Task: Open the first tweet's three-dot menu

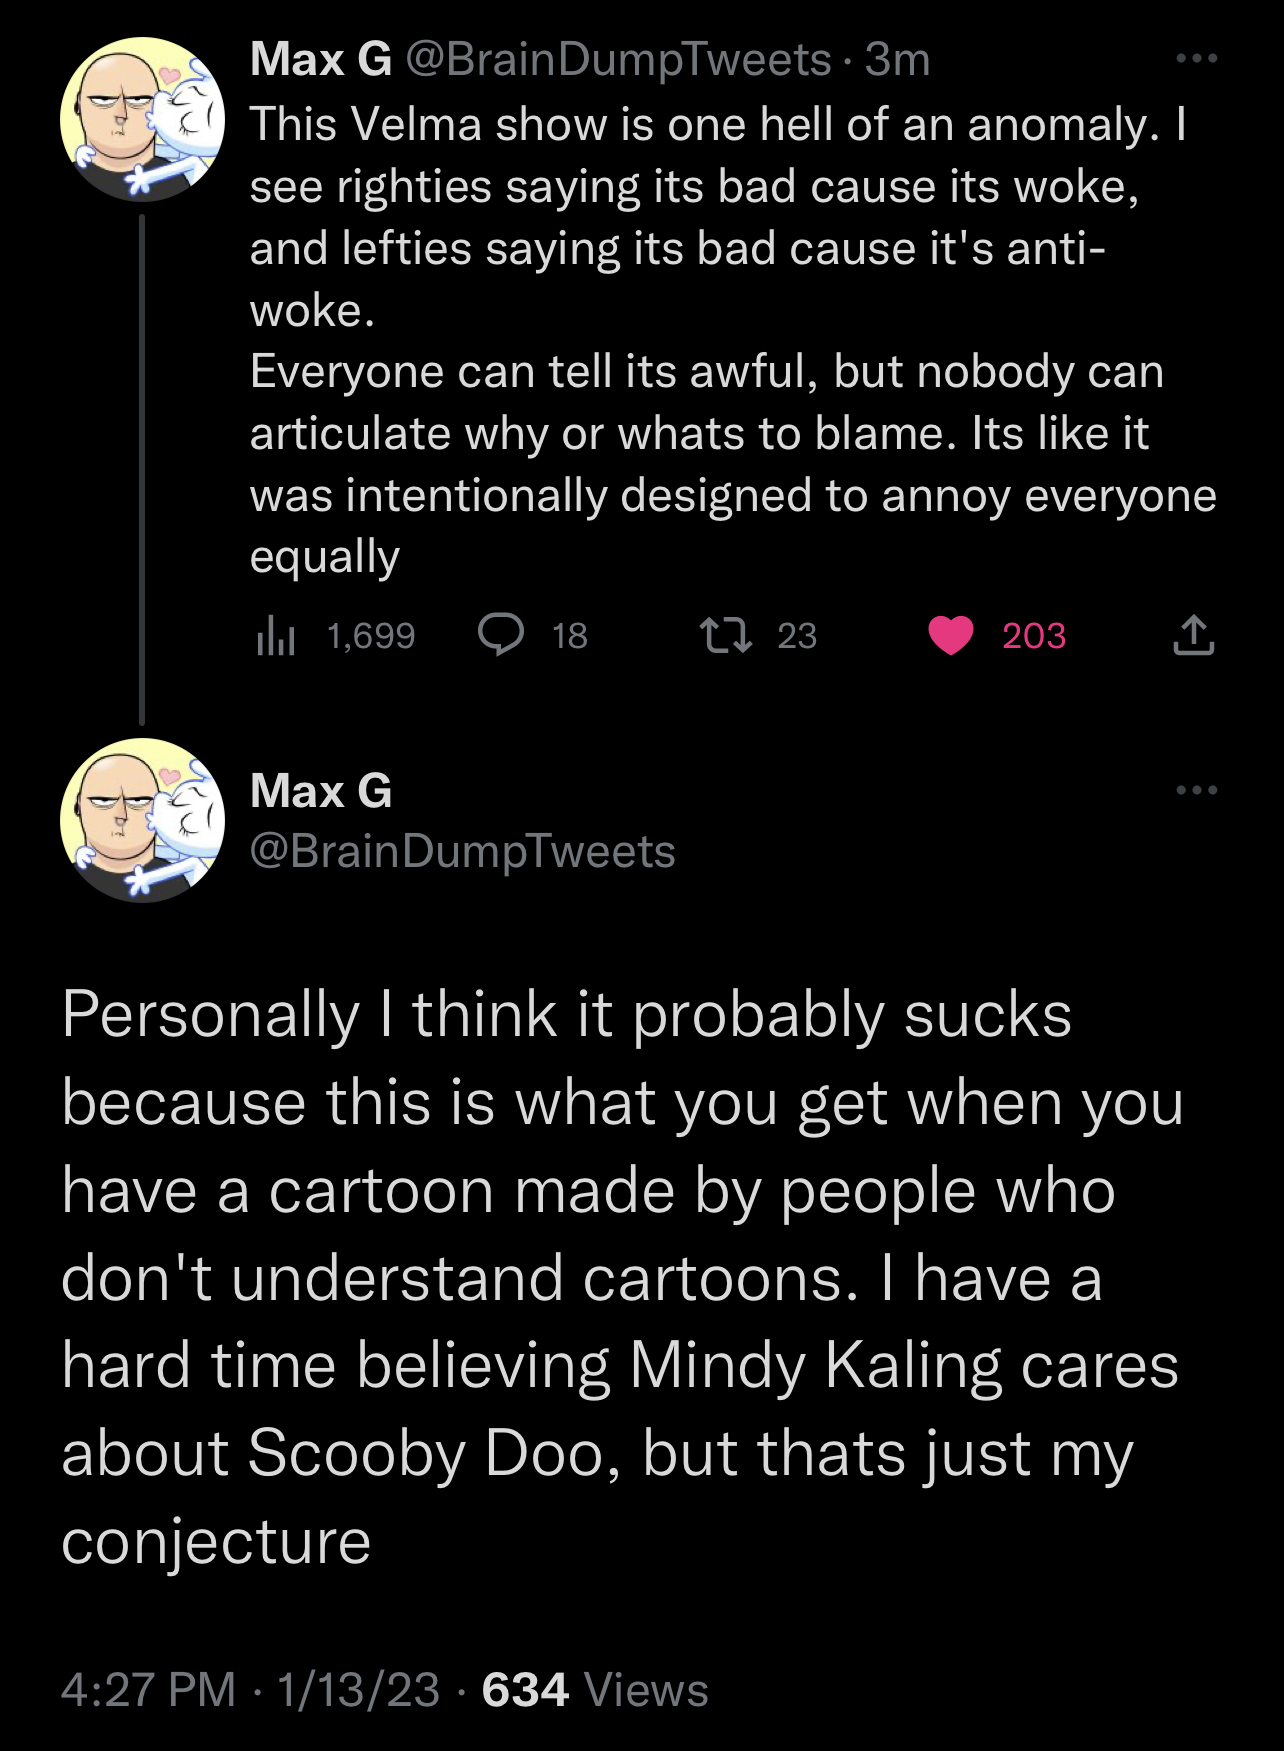Action: [x=1196, y=59]
